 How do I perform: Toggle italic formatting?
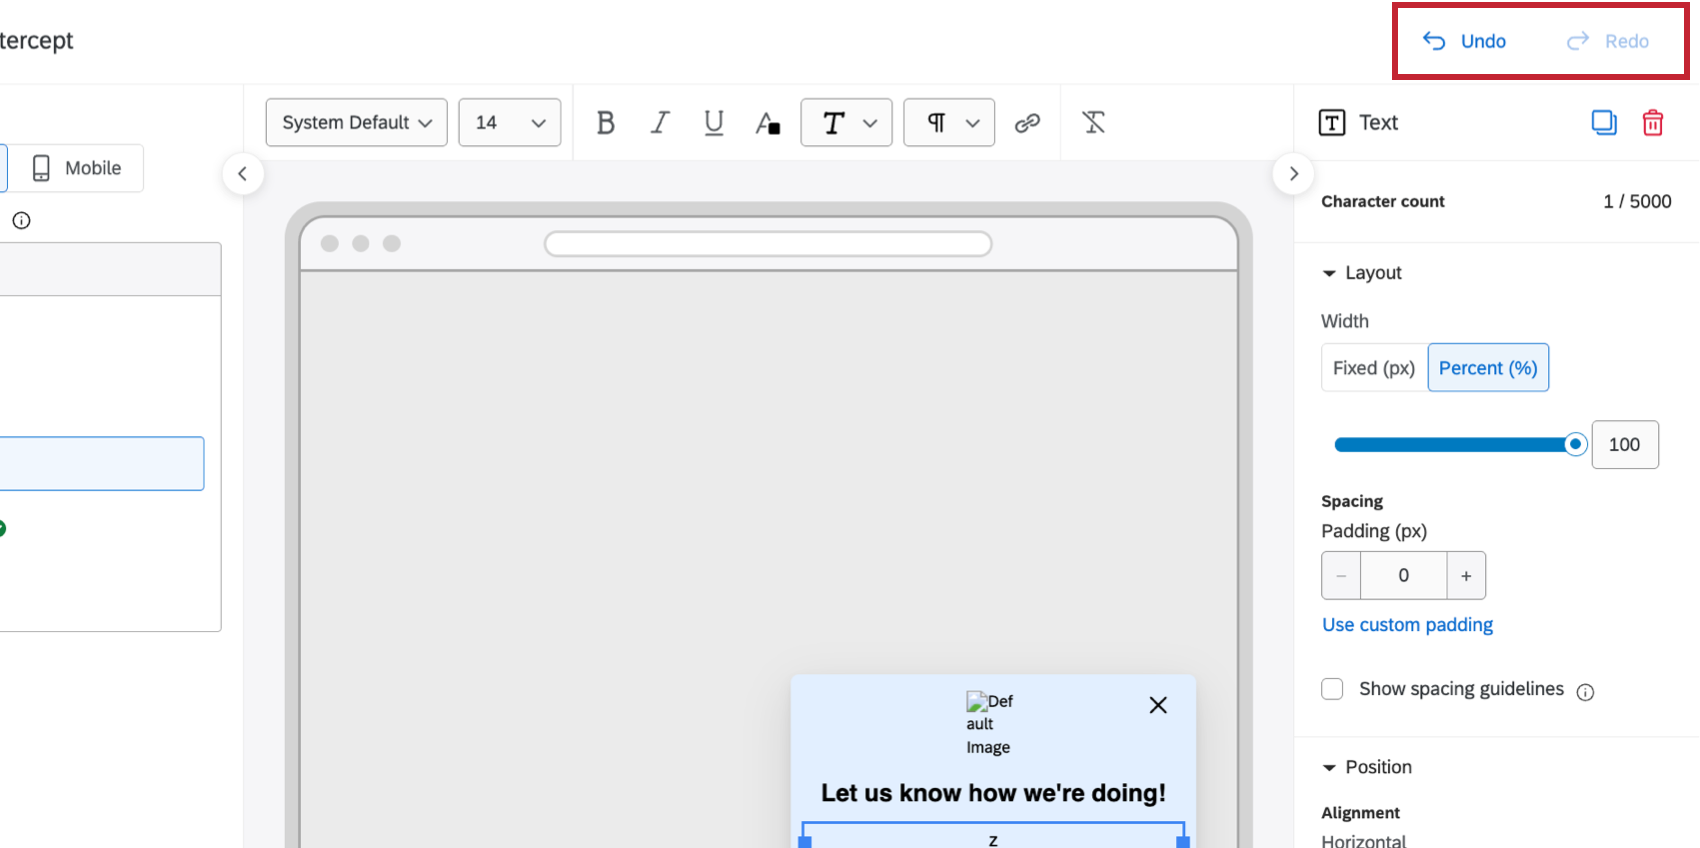click(660, 123)
